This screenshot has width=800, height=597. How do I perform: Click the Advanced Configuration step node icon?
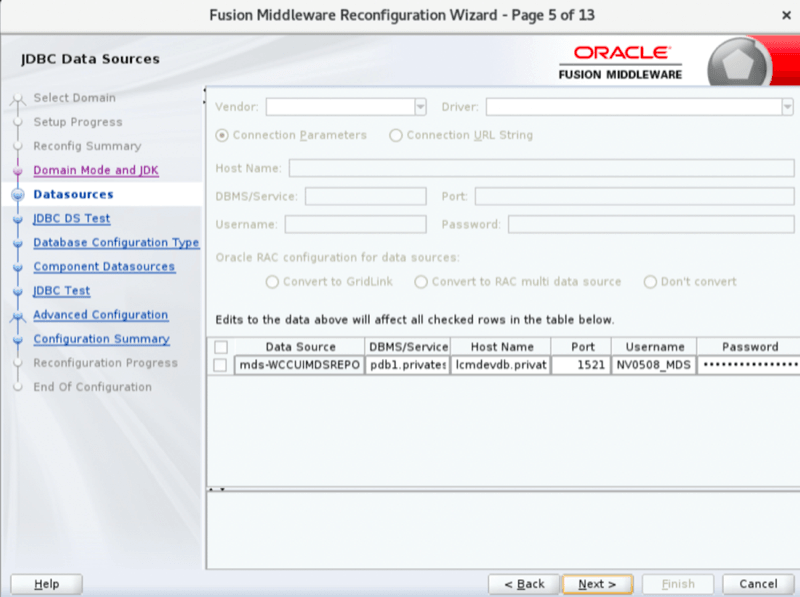[x=18, y=316]
